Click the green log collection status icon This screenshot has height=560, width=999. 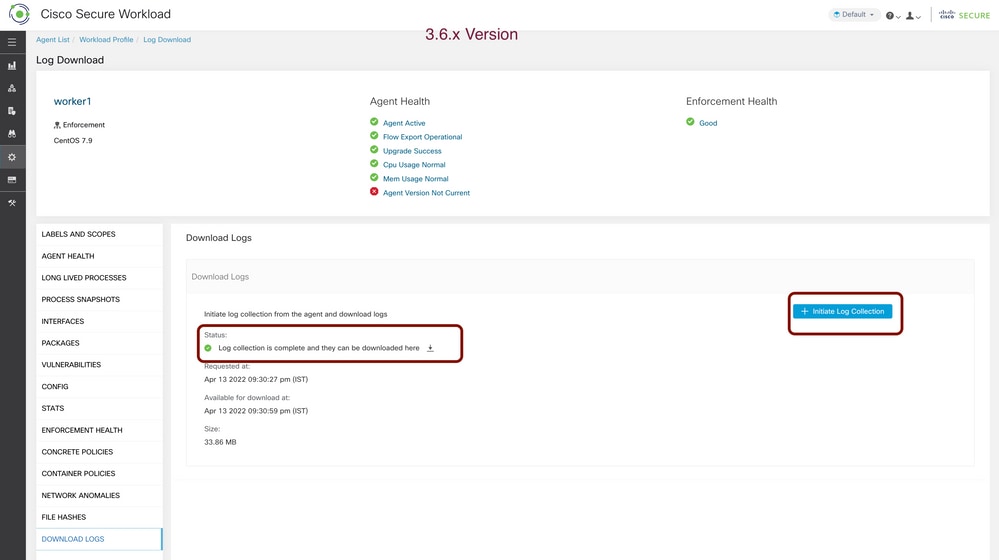click(208, 348)
